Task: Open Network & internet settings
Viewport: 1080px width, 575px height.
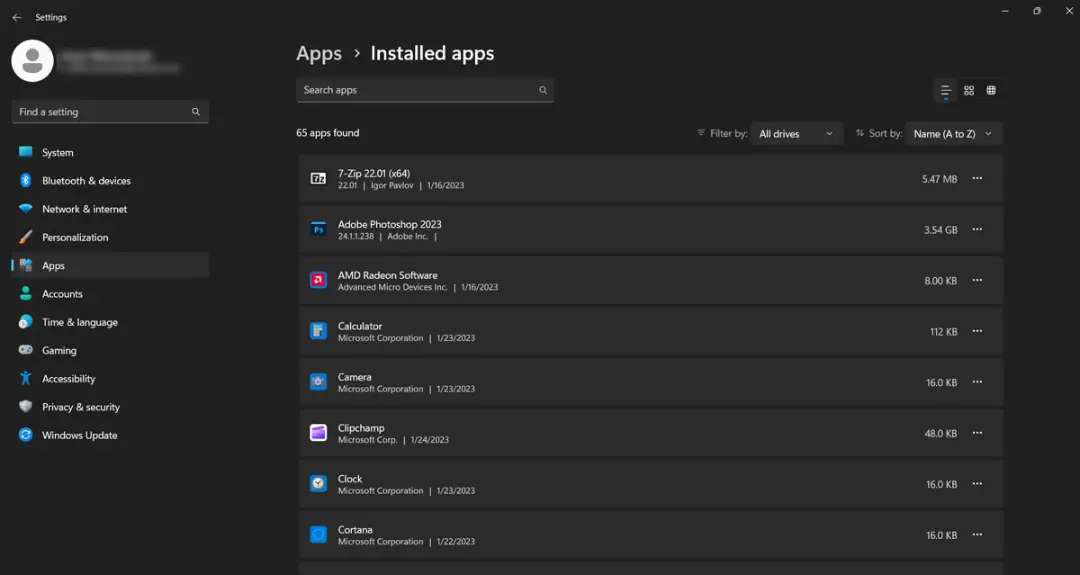Action: click(110, 209)
